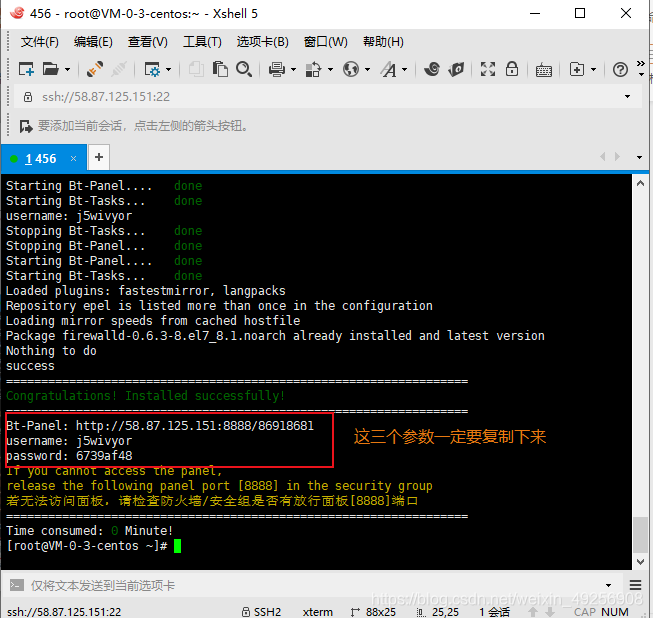Click the terminal prompt line
Image resolution: width=653 pixels, height=618 pixels.
tap(93, 546)
